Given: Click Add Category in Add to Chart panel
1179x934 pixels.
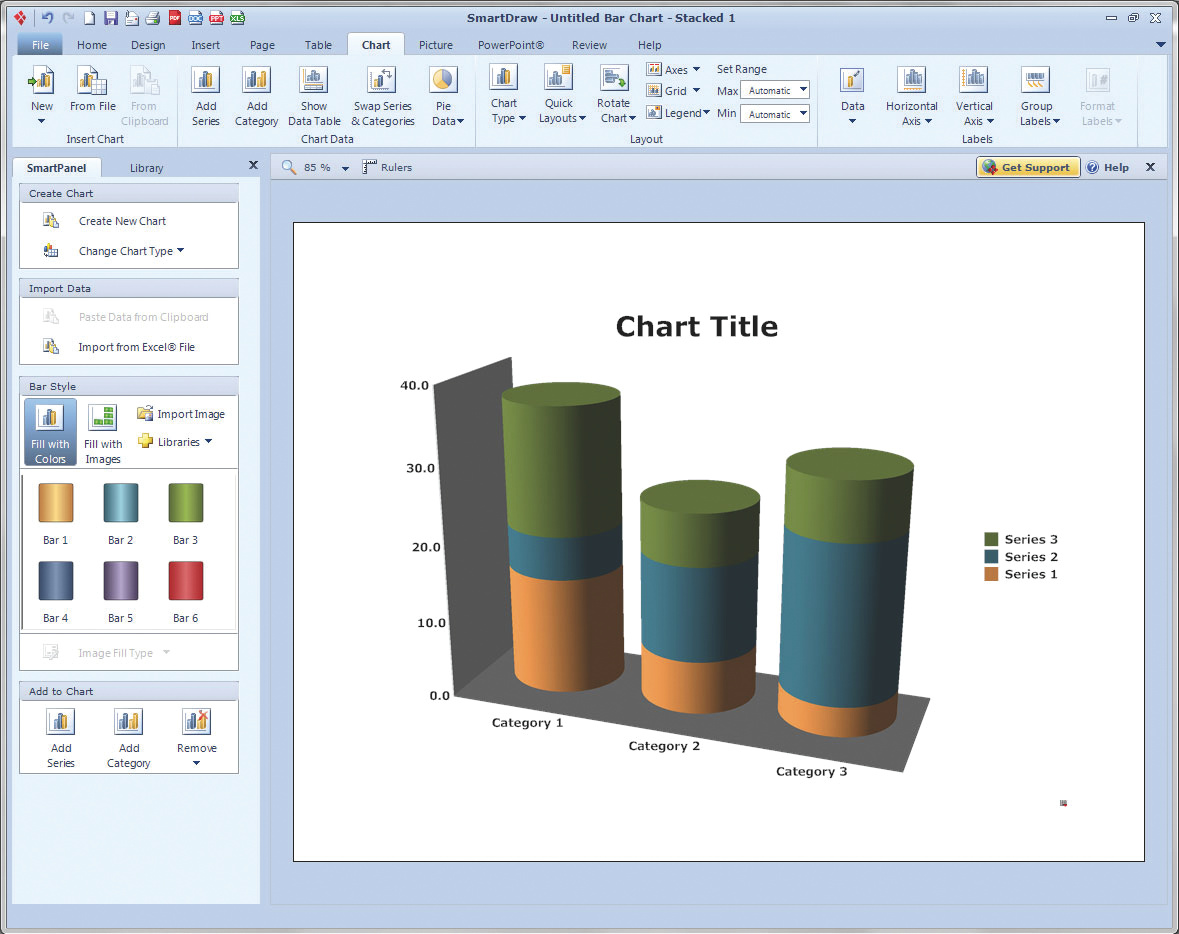Looking at the screenshot, I should 129,738.
